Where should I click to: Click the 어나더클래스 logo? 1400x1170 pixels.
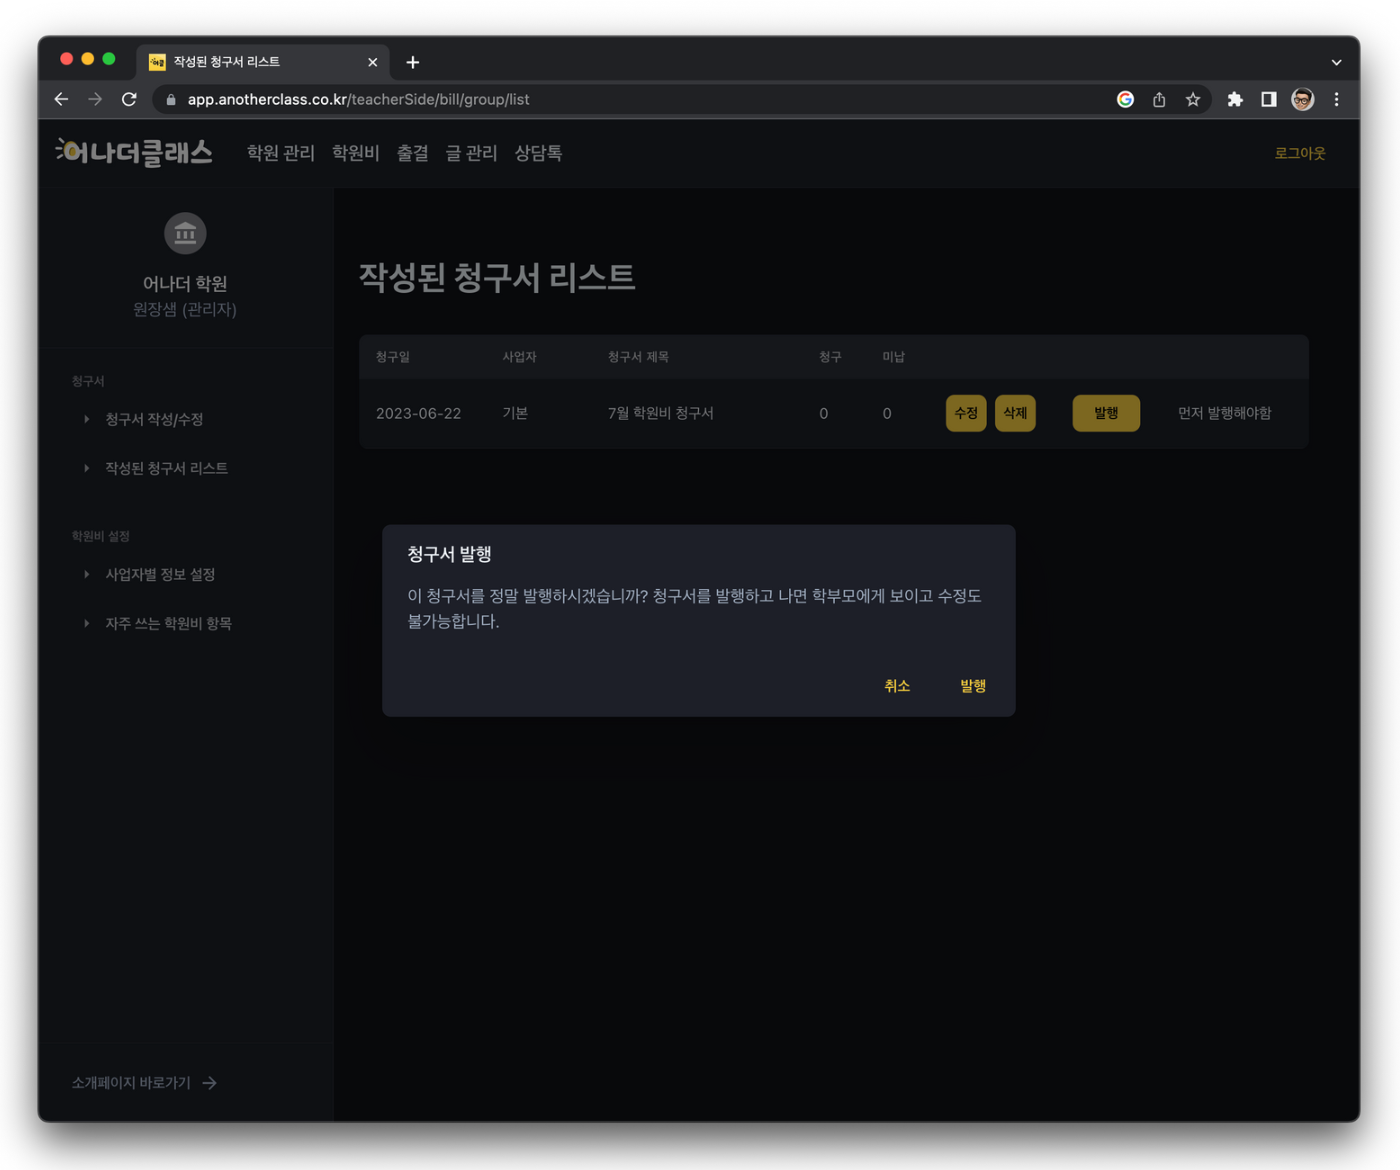pos(134,152)
